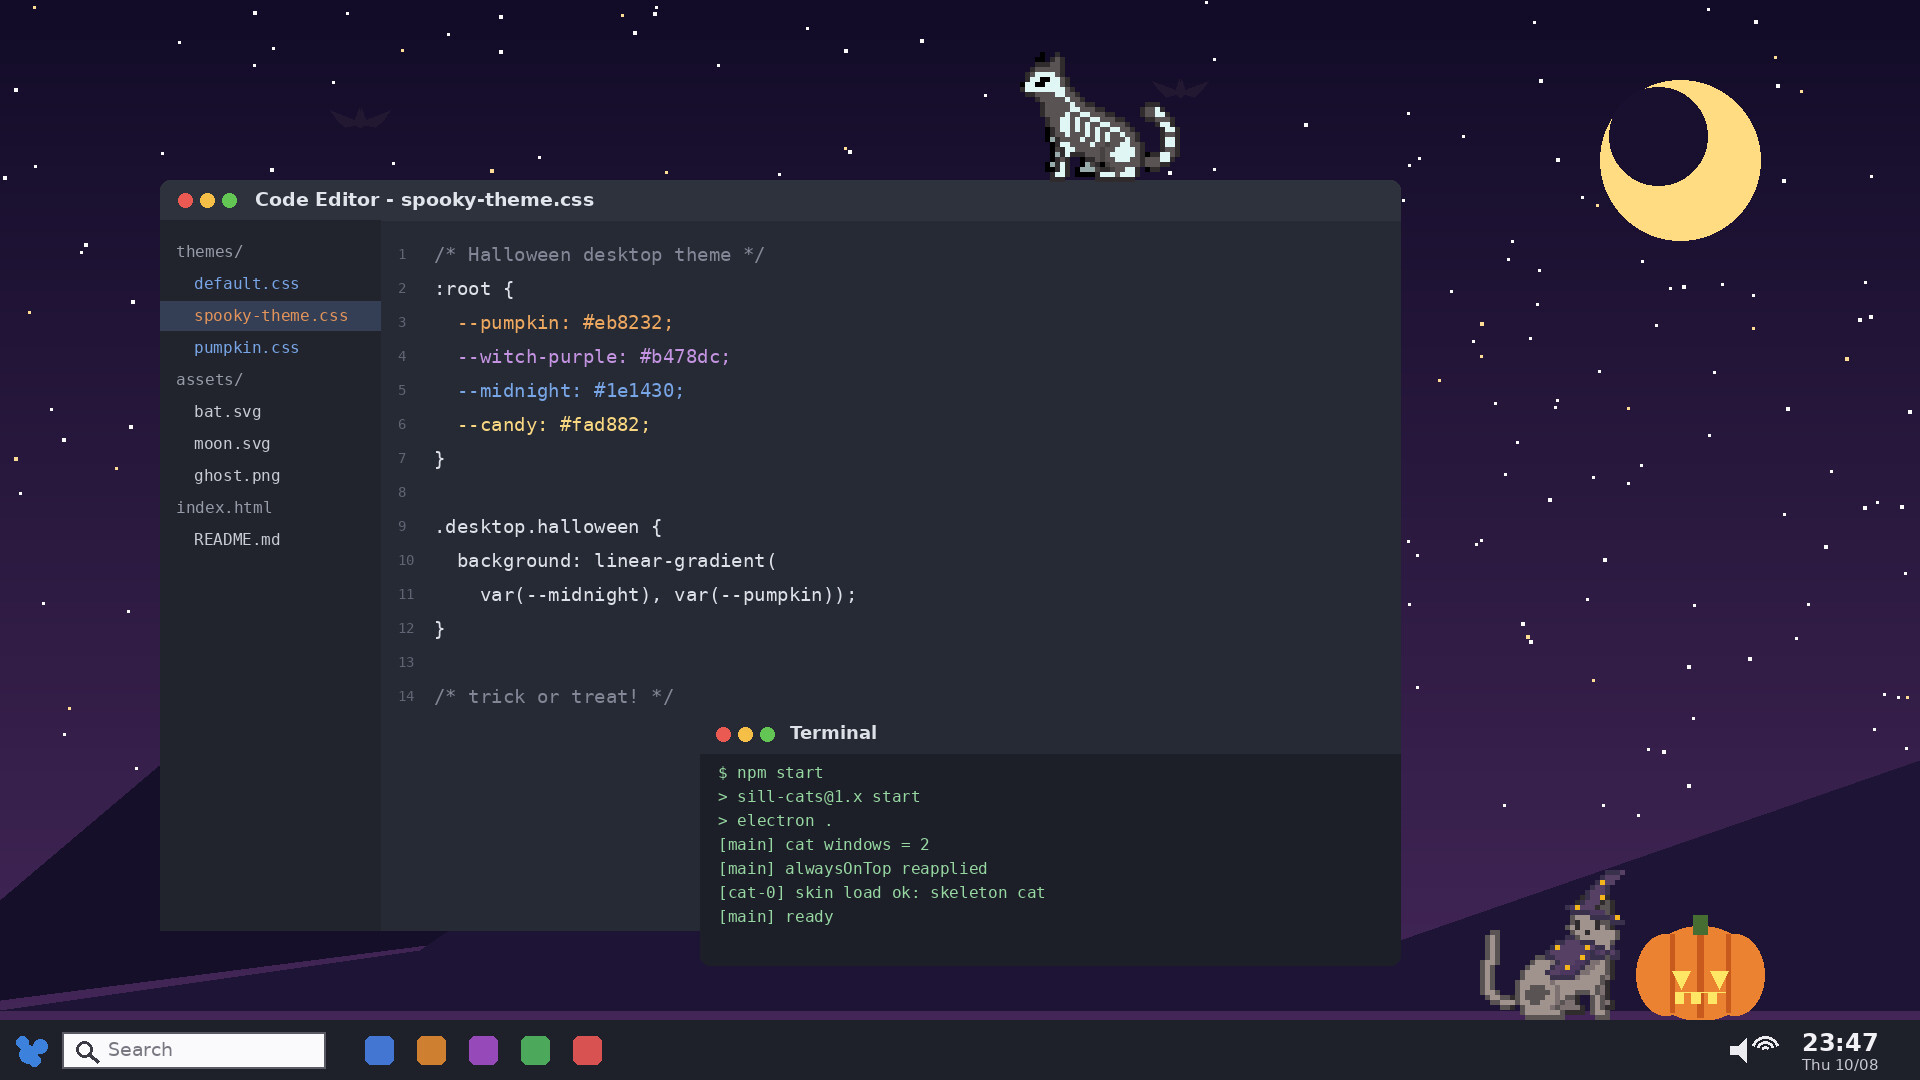Click 'skin load ok: skeleton cat' line
Viewport: 1920px width, 1080px height.
click(882, 893)
